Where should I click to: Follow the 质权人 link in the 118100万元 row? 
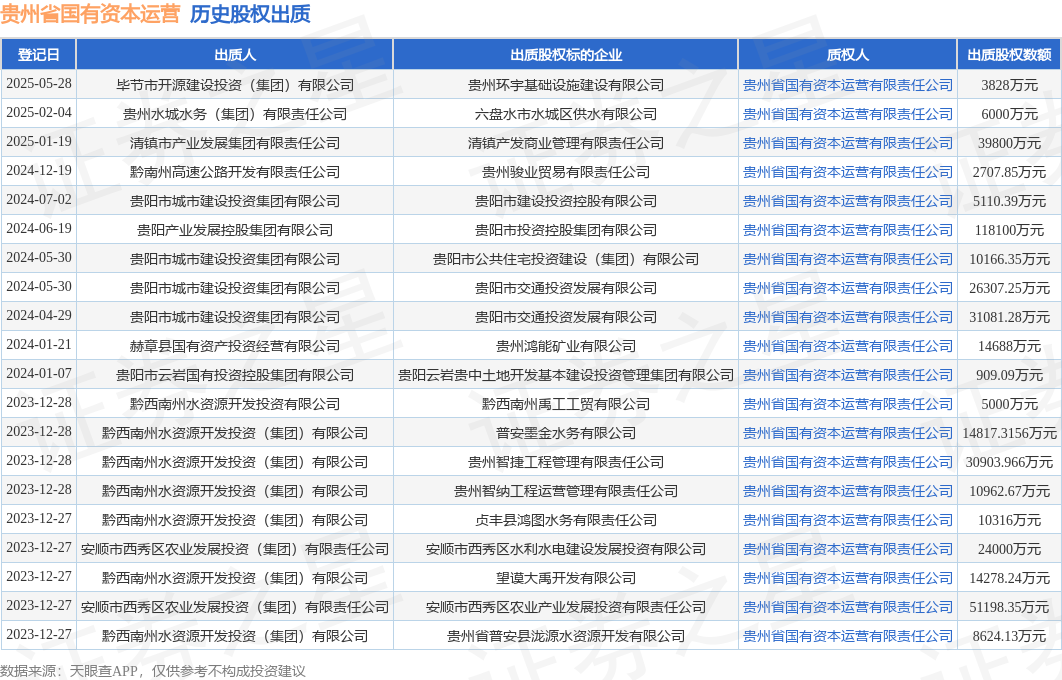847,230
